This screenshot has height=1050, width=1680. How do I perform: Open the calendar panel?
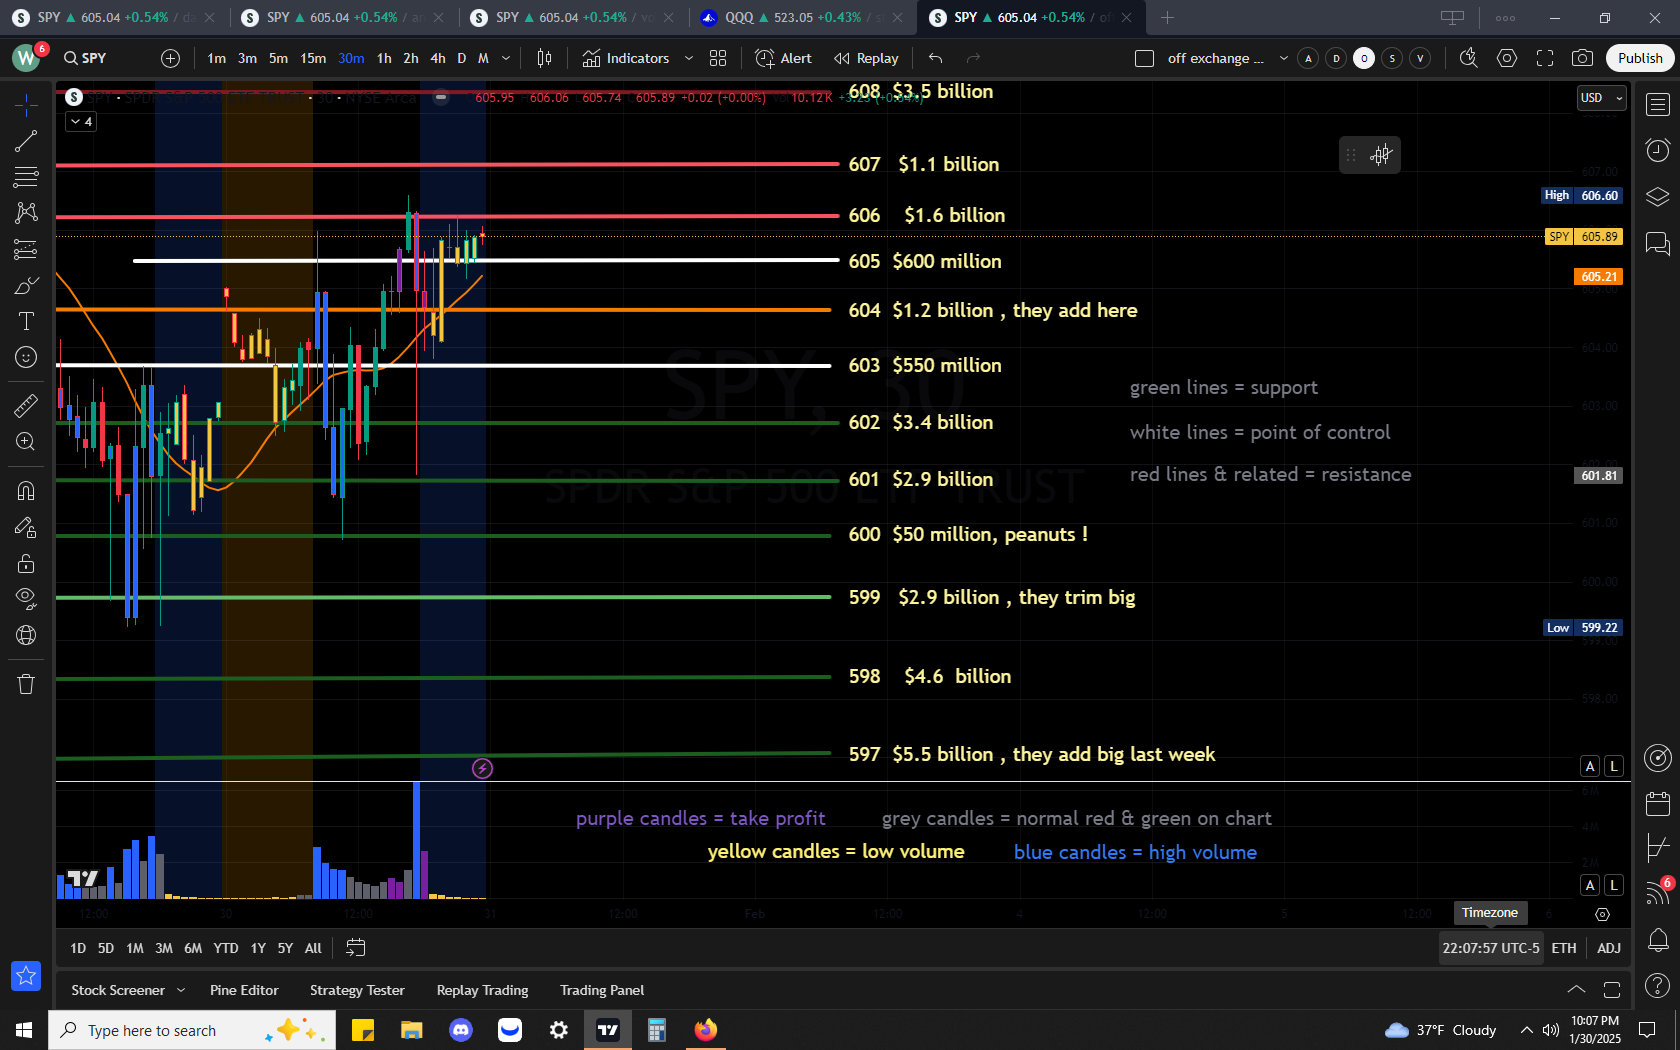(x=1658, y=803)
